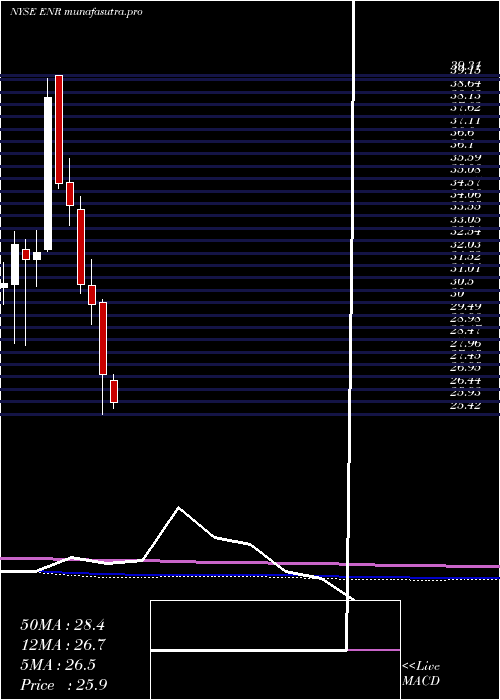Click the 5MA : 26.5 label
Image resolution: width=500 pixels, height=700 pixels.
58,665
